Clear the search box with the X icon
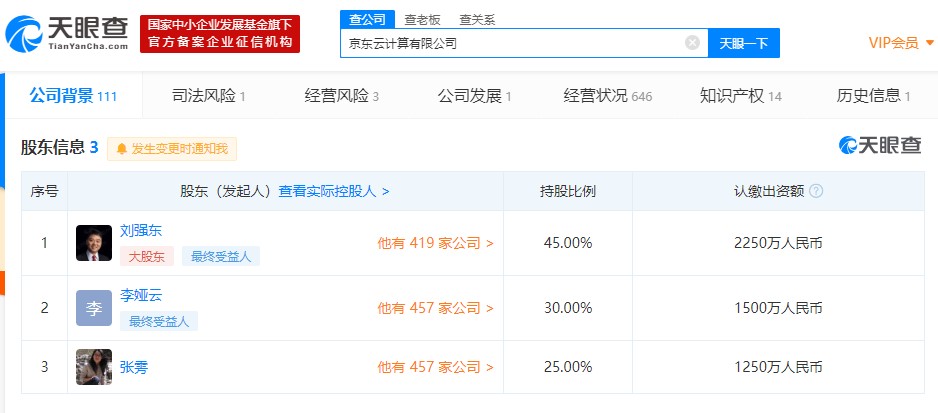This screenshot has width=938, height=413. (692, 42)
